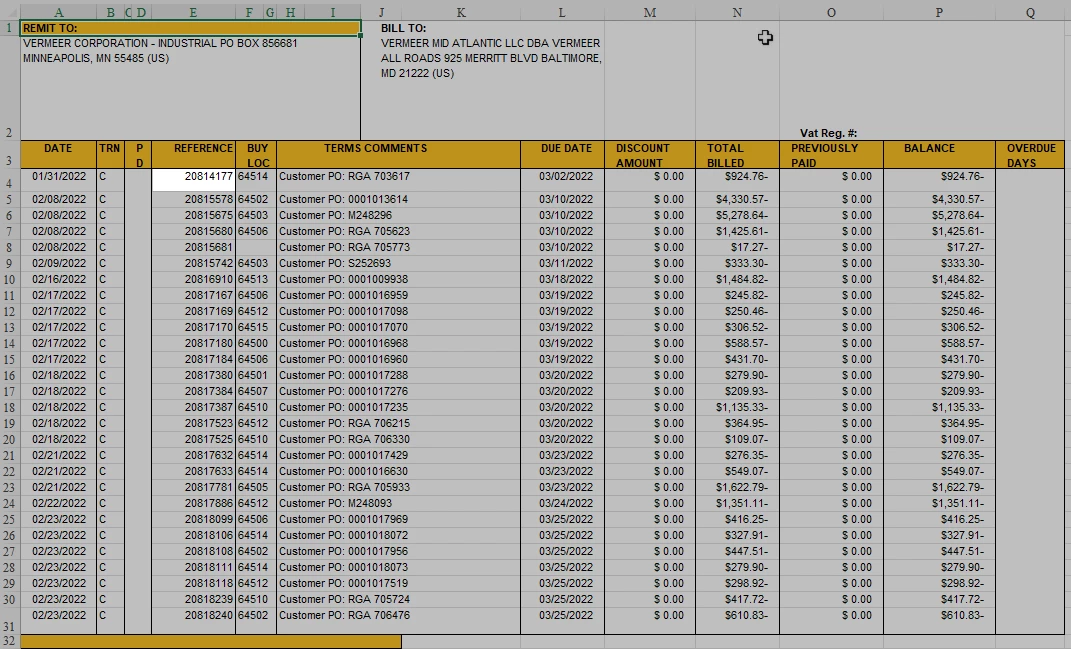Click buy loc 64500 cell
The height and width of the screenshot is (649, 1071).
point(256,343)
